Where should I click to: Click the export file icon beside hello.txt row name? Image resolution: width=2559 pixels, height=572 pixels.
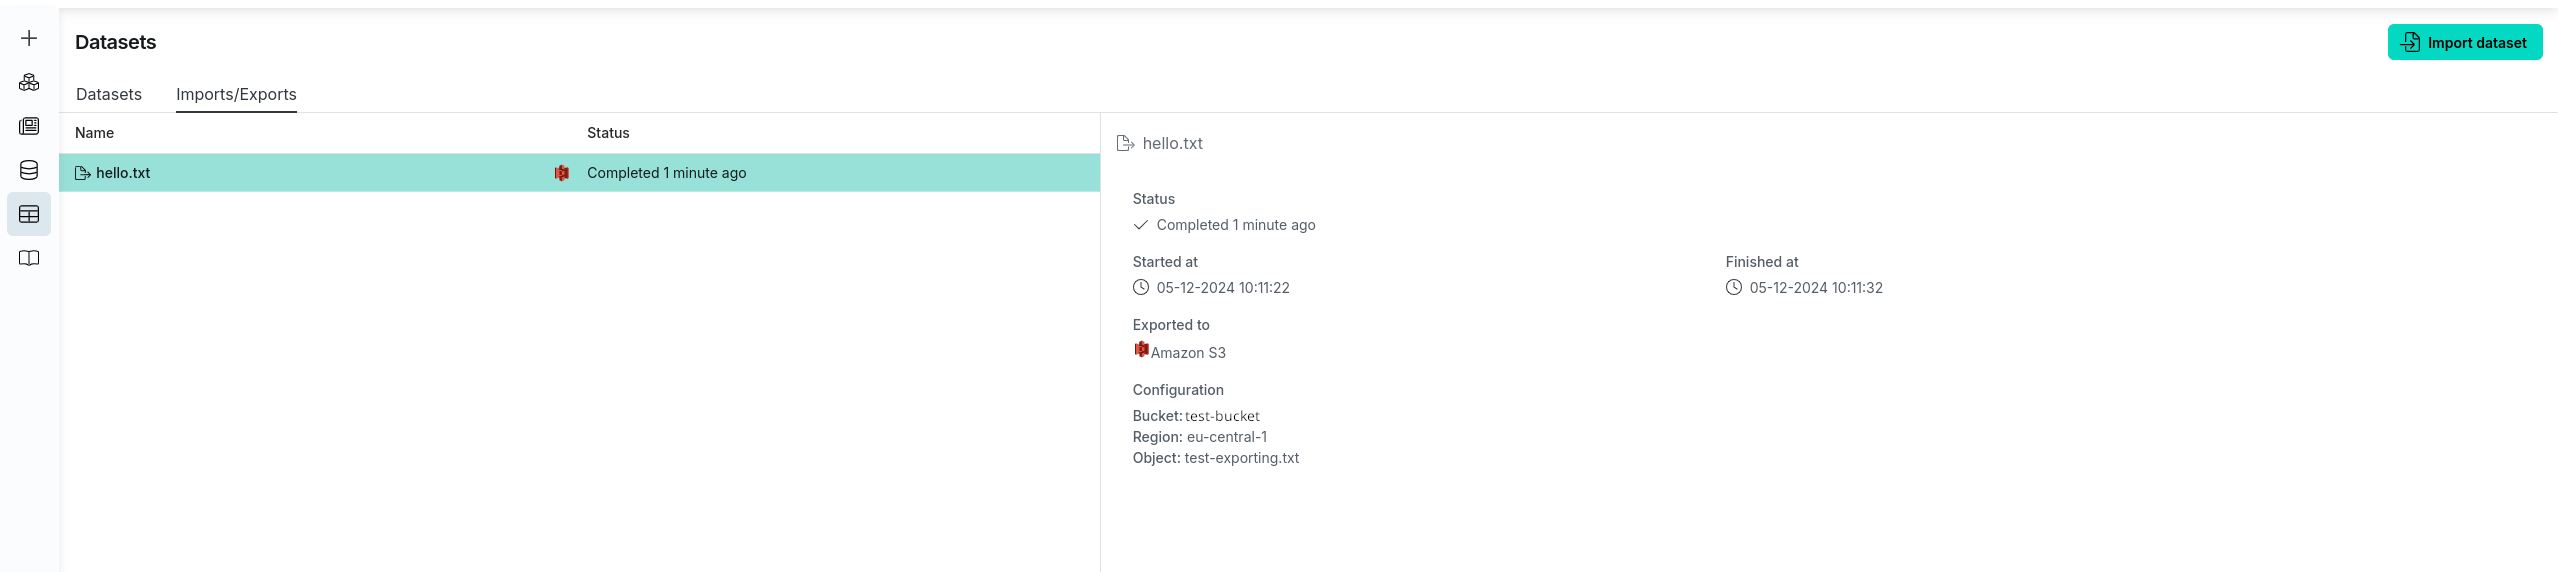83,173
